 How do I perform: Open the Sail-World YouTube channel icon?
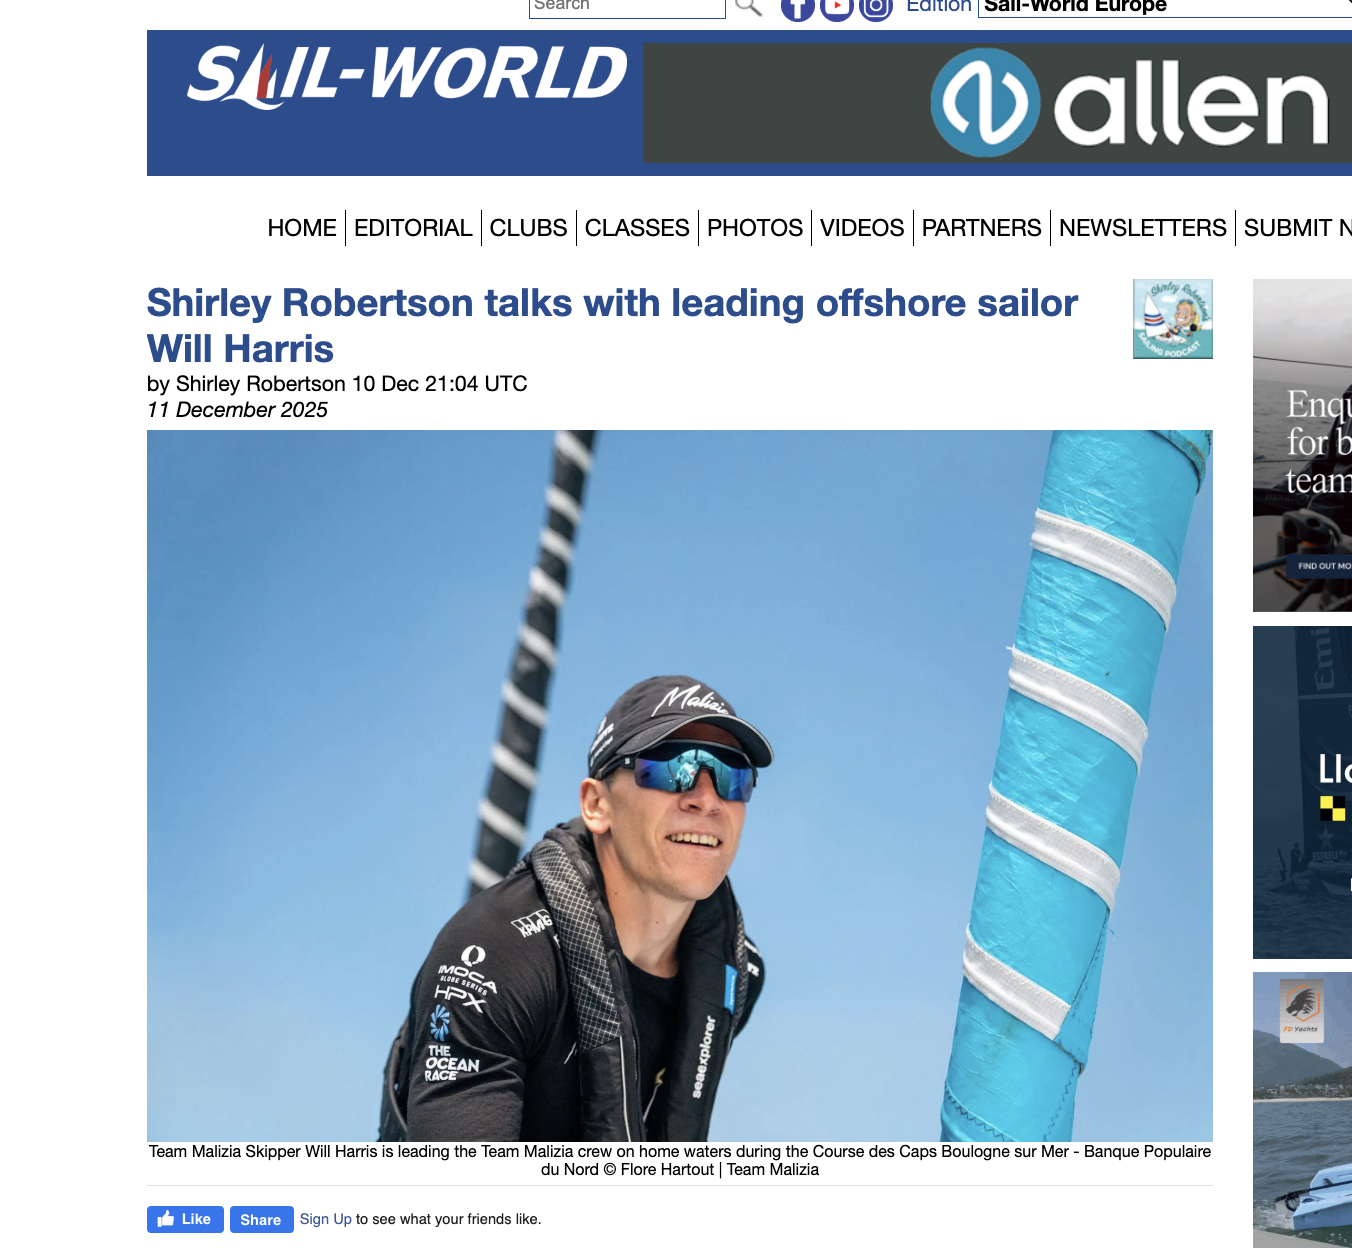click(x=837, y=8)
